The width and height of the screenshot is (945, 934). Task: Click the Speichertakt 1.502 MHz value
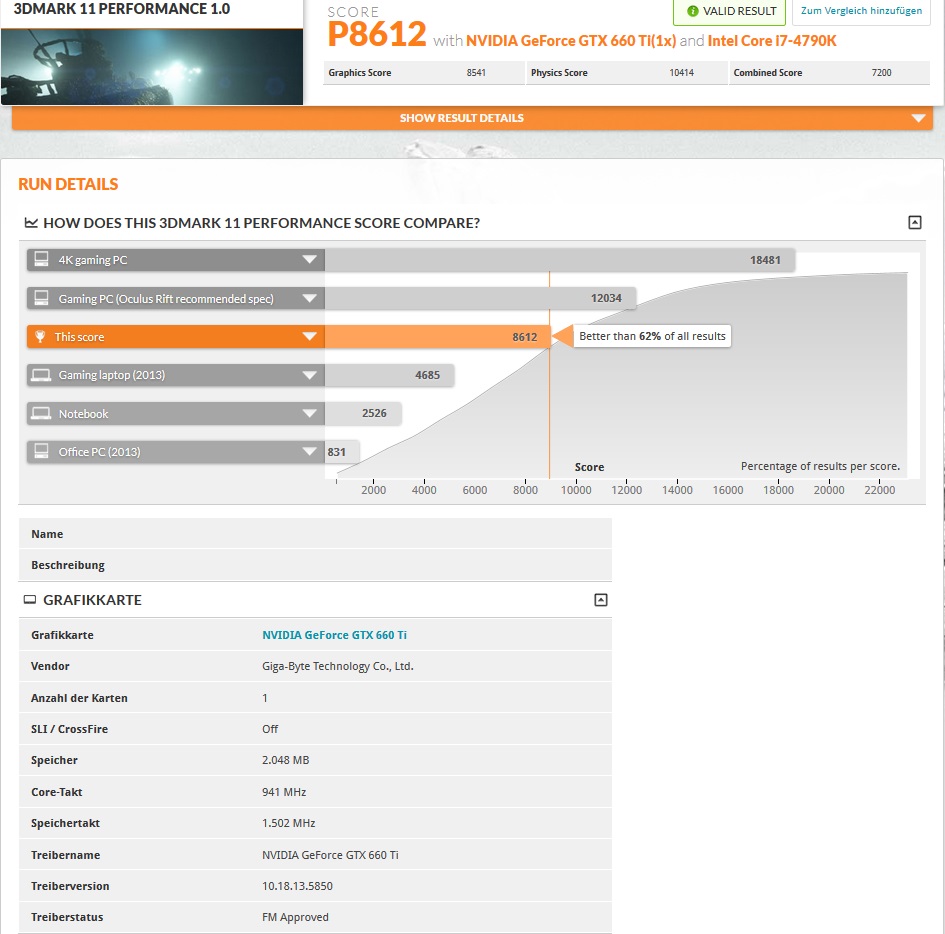point(289,823)
